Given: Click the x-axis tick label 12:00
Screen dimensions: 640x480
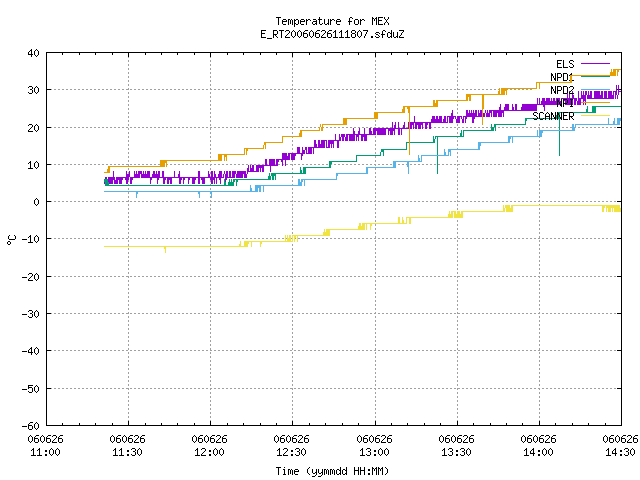Looking at the screenshot, I should point(209,452).
